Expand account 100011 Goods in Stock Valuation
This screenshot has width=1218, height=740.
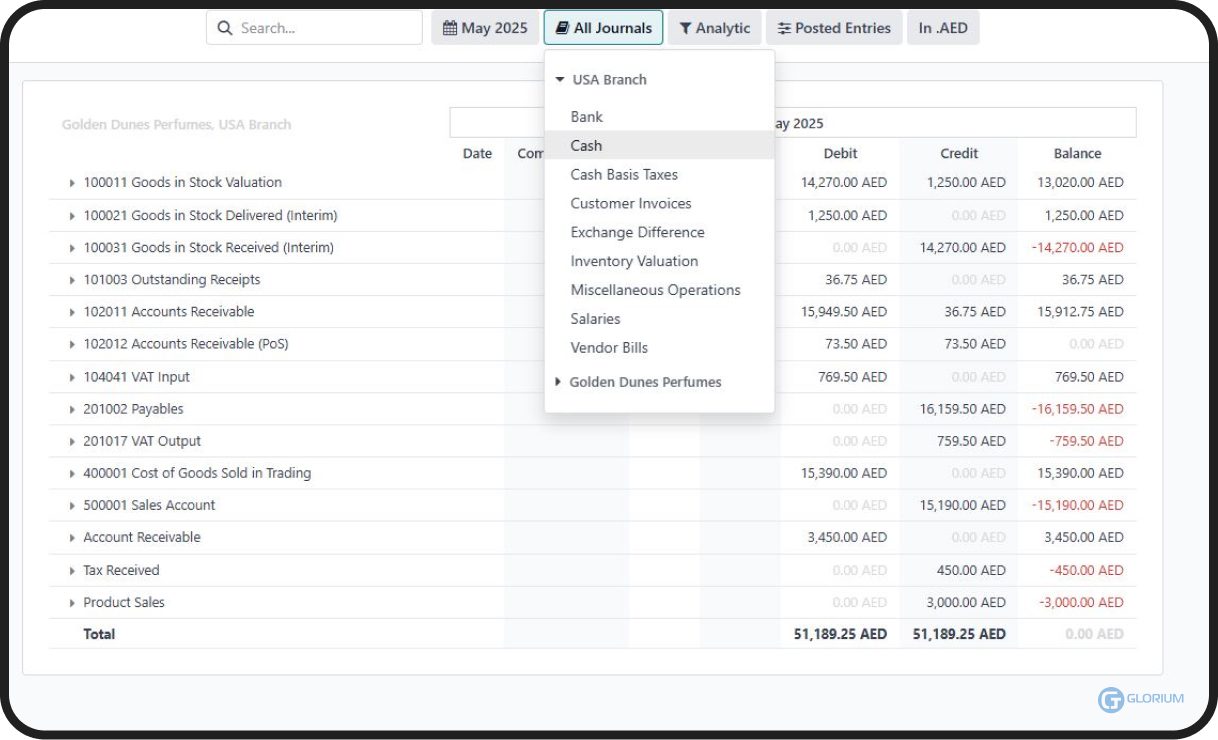click(x=72, y=183)
